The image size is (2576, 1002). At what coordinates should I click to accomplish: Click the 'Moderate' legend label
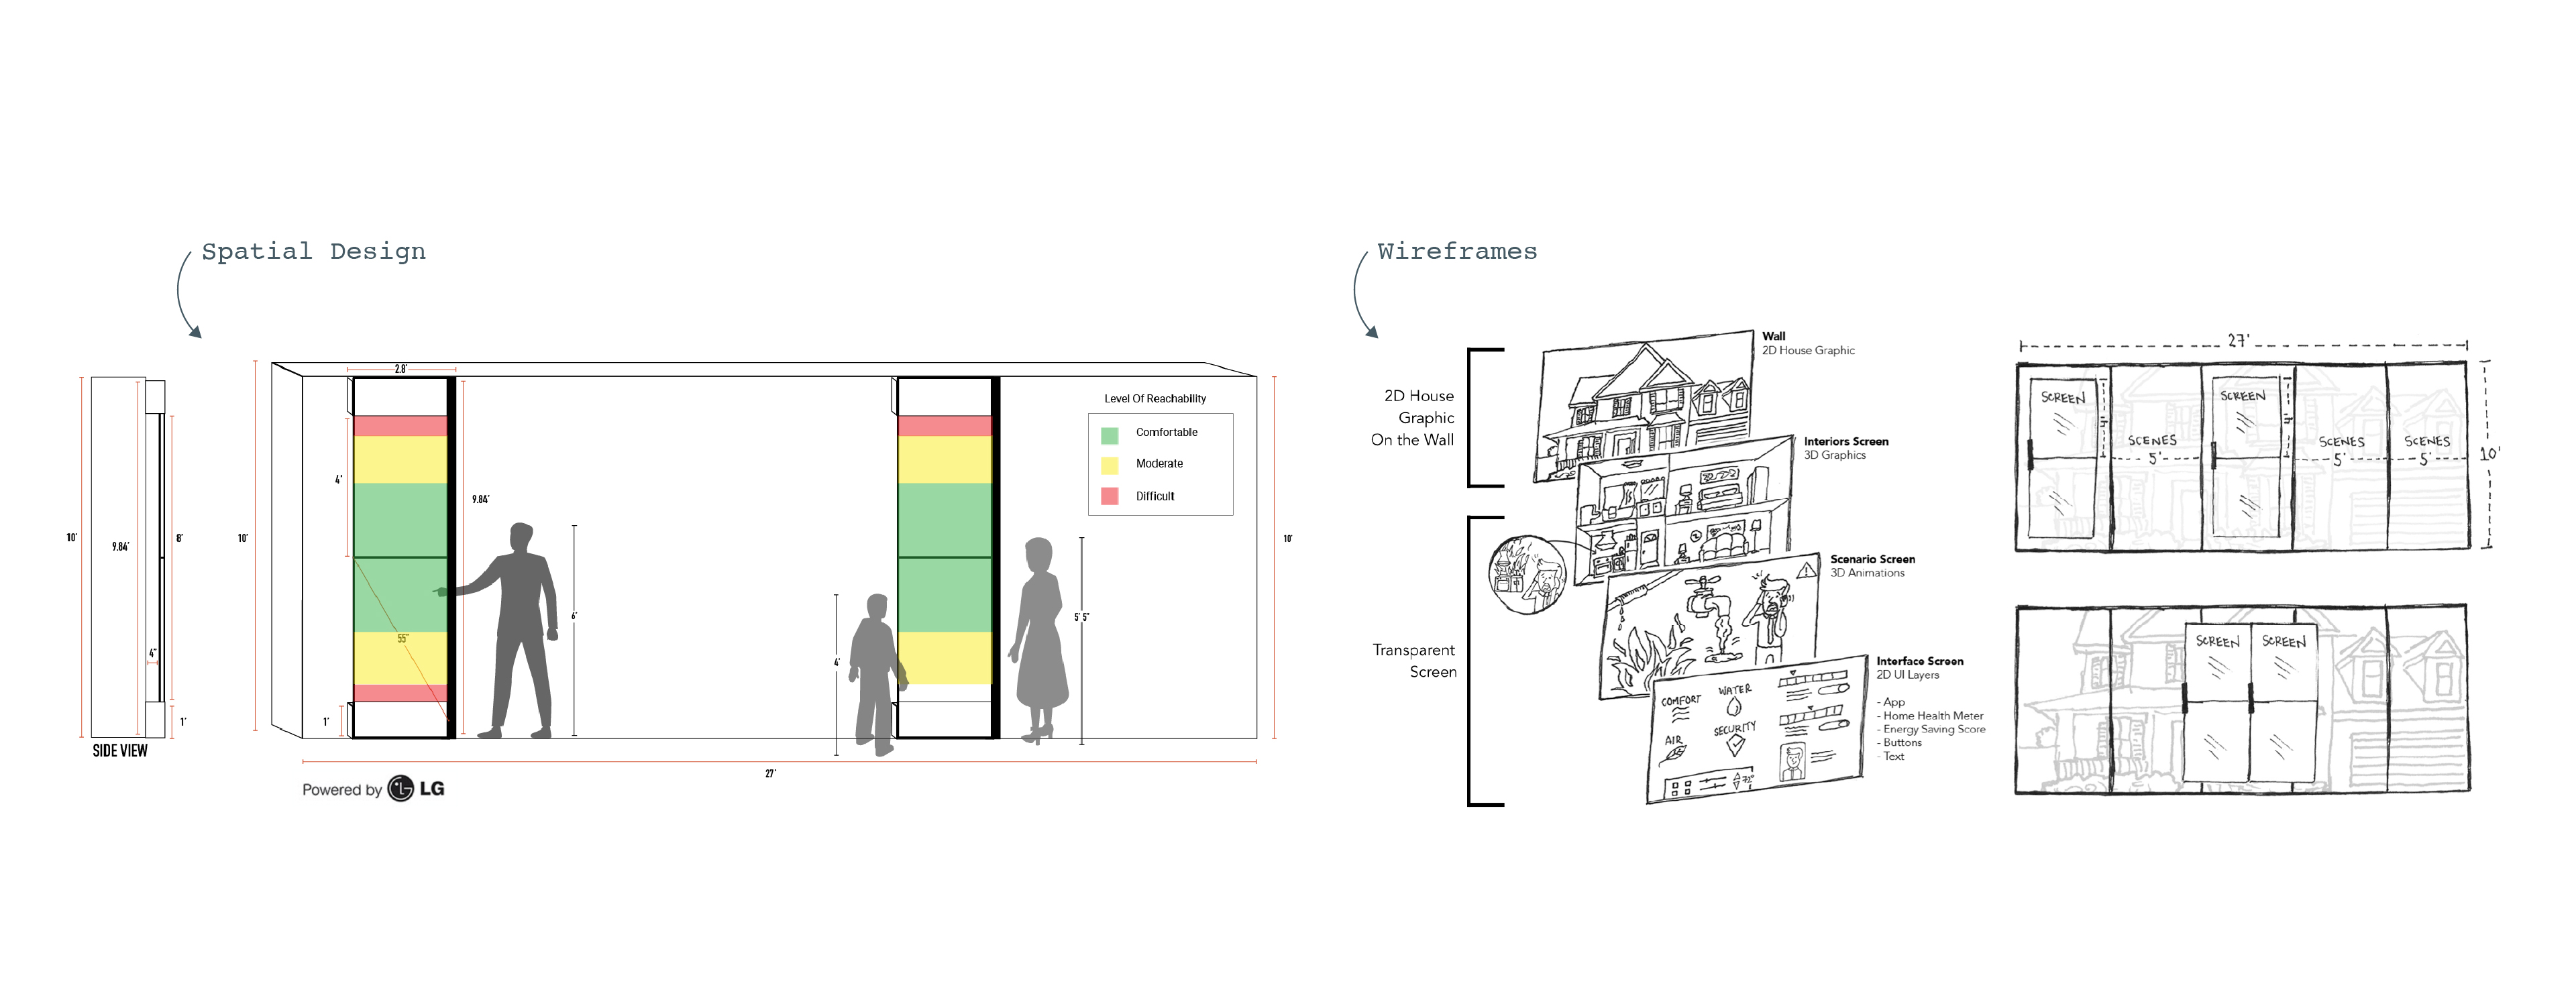(1159, 464)
